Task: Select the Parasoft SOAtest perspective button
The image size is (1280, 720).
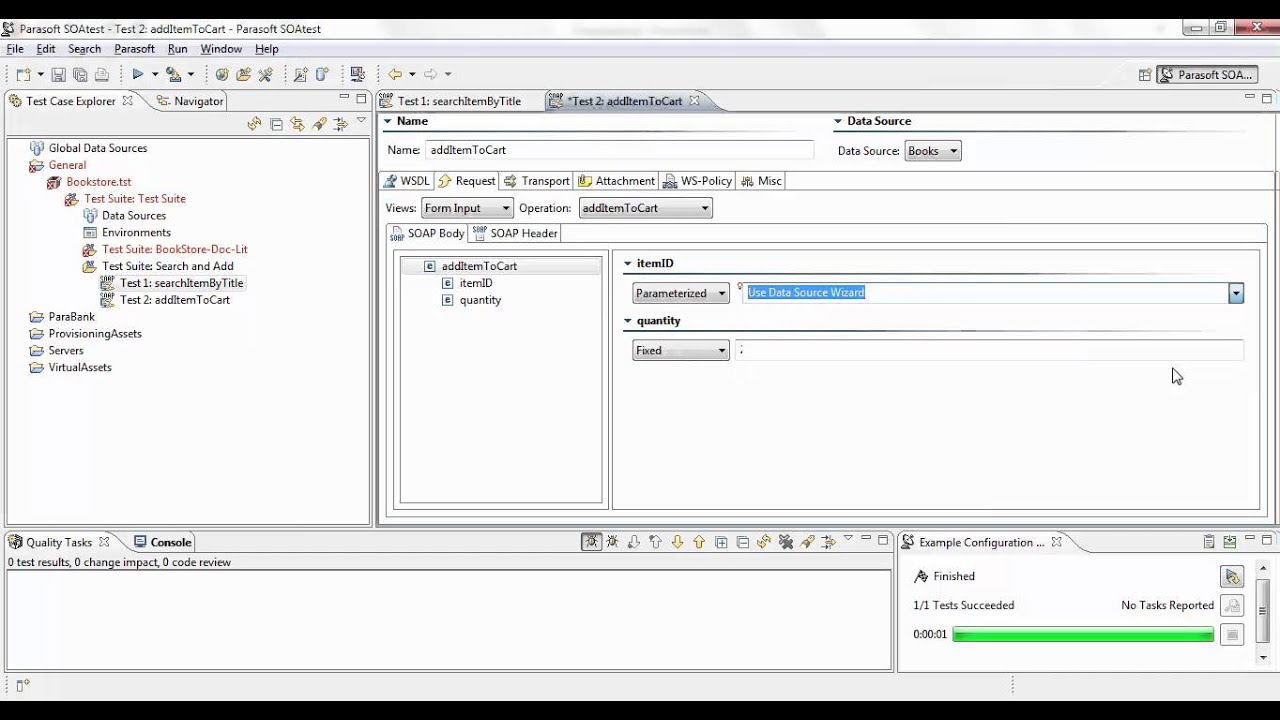Action: click(x=1206, y=75)
